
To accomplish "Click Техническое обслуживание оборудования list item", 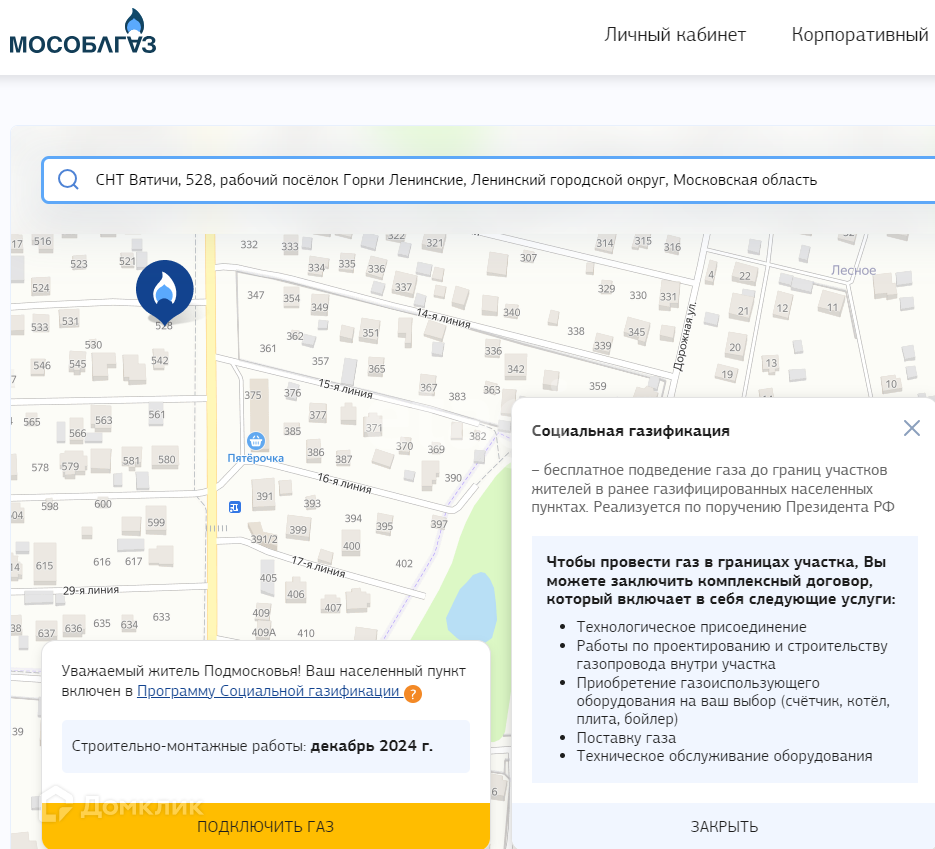I will point(724,756).
